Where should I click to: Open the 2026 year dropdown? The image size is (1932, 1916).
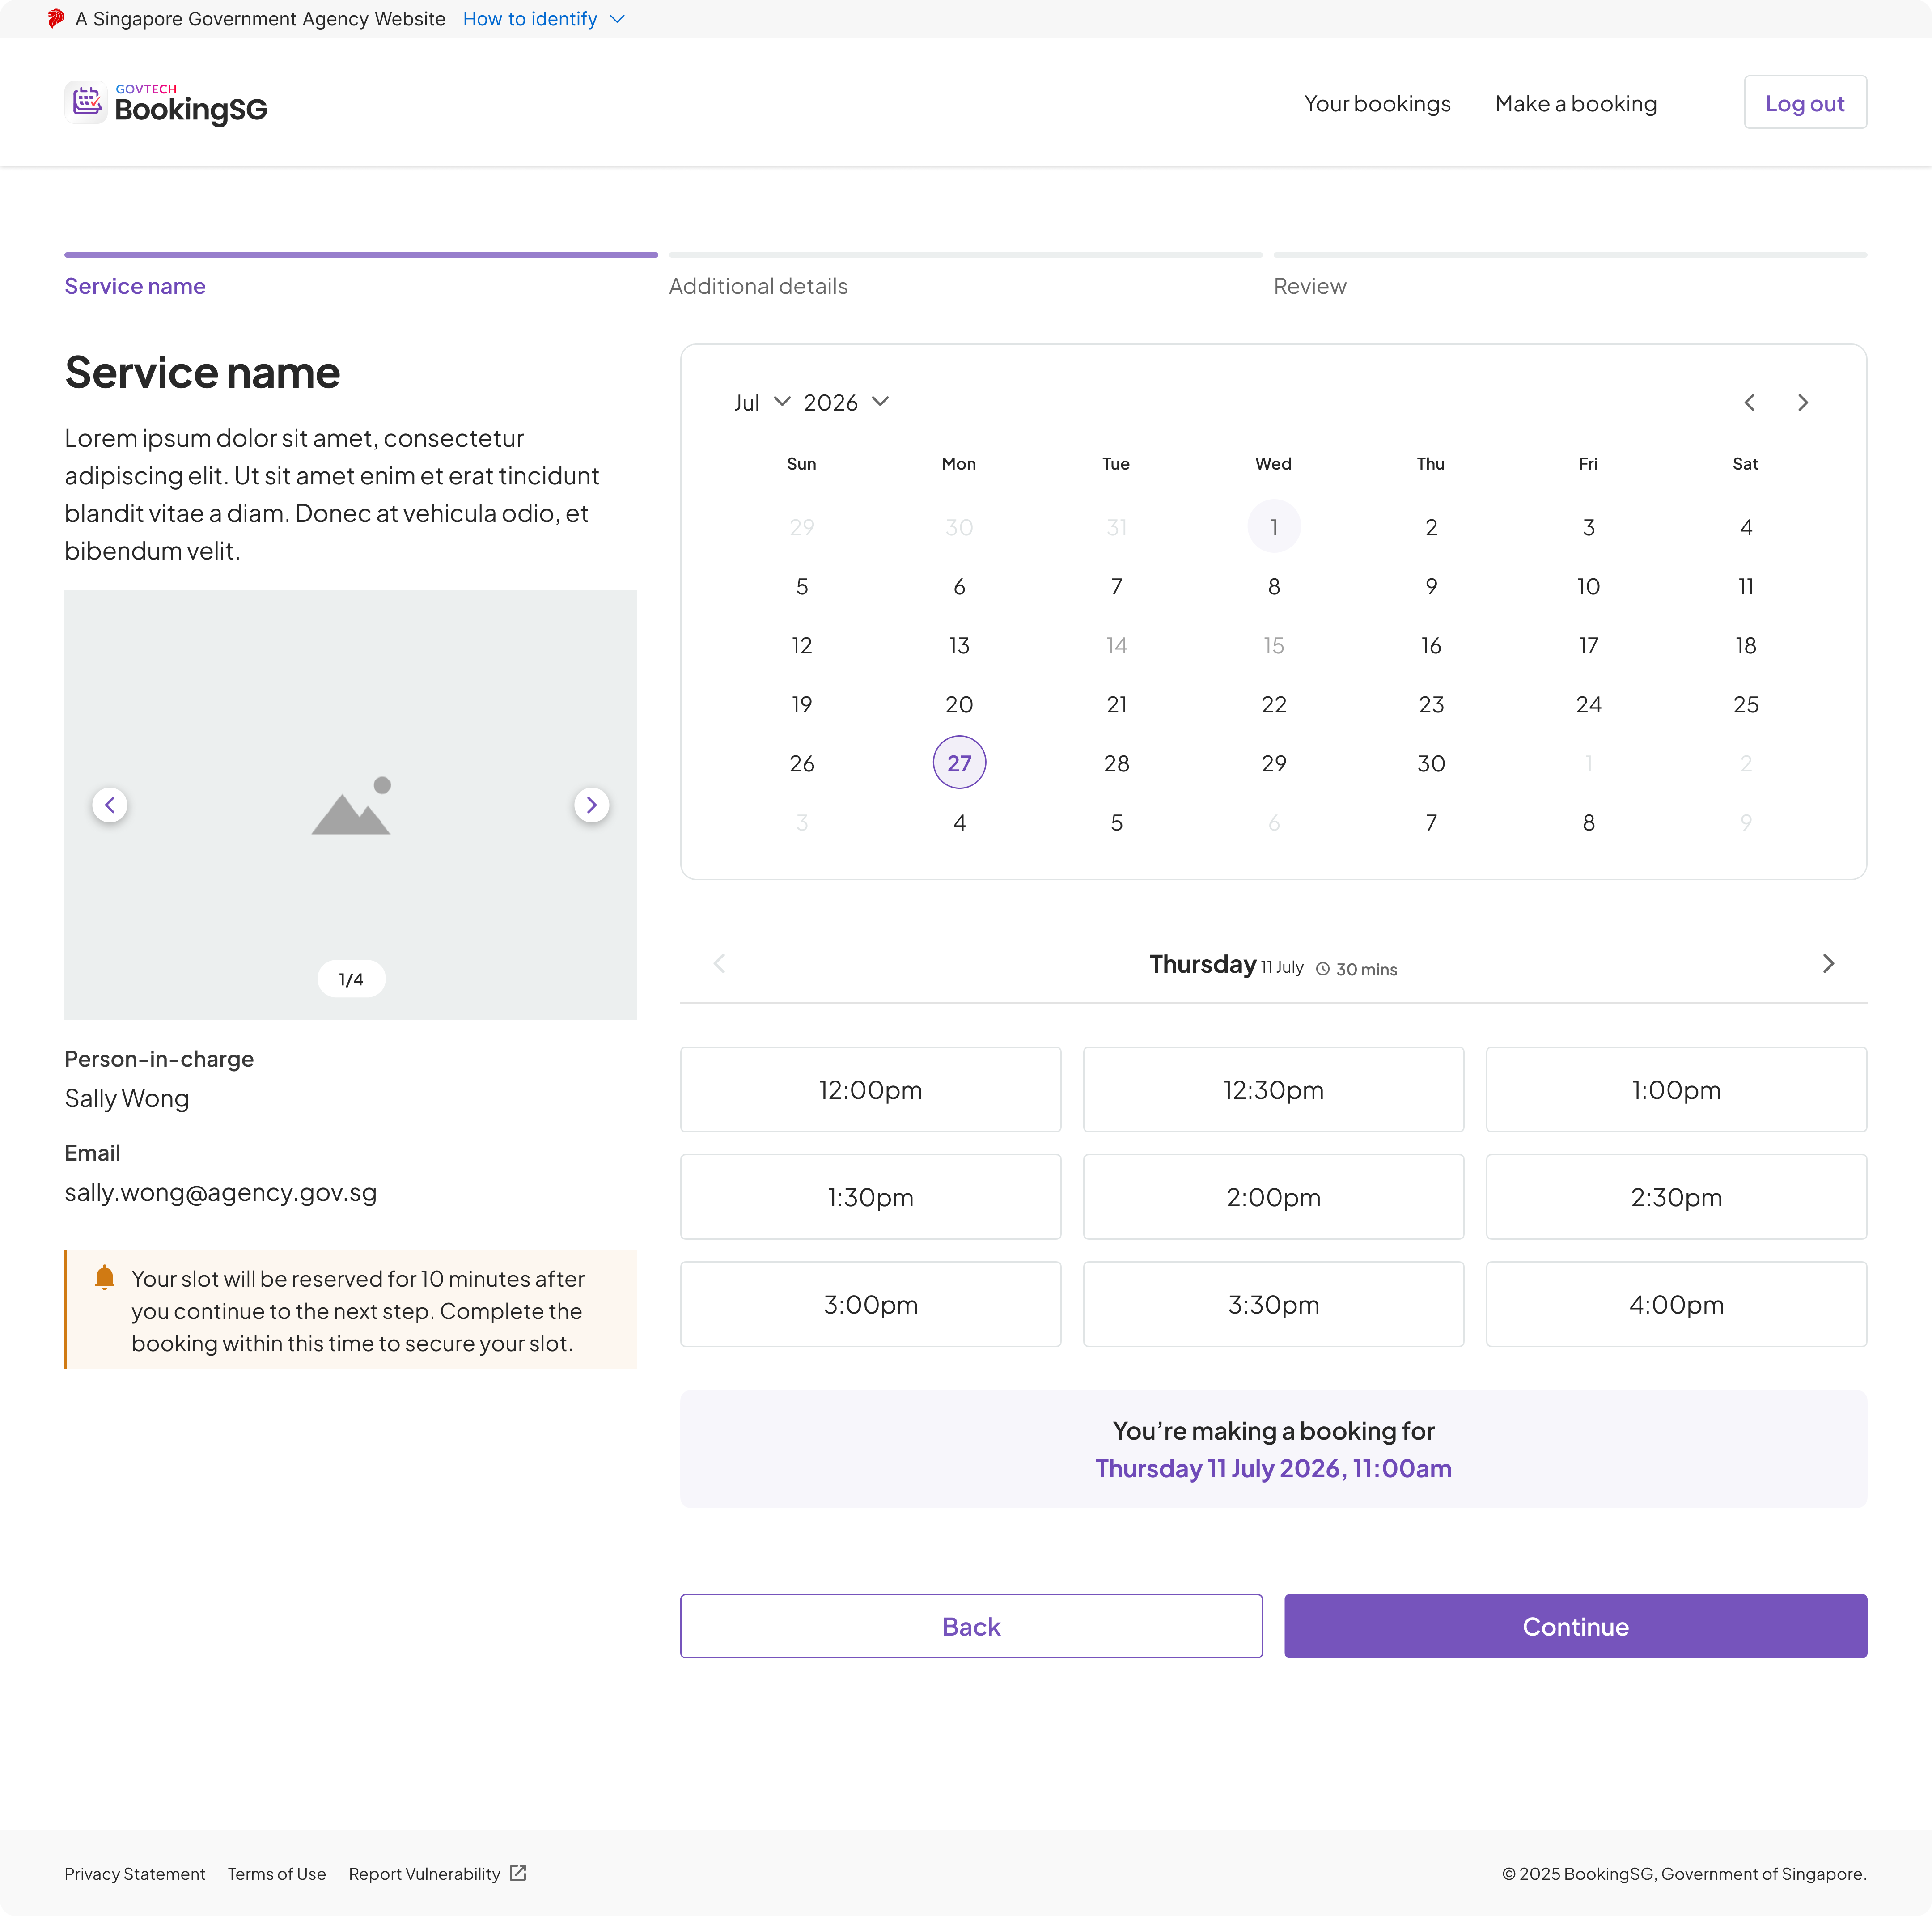pos(846,402)
